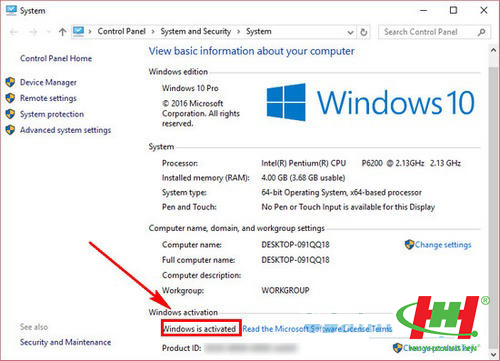
Task: Maximize the System window
Action: click(453, 11)
